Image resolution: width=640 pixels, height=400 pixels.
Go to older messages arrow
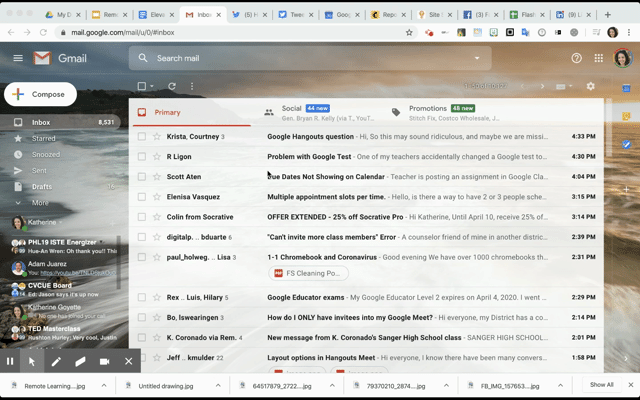(542, 87)
